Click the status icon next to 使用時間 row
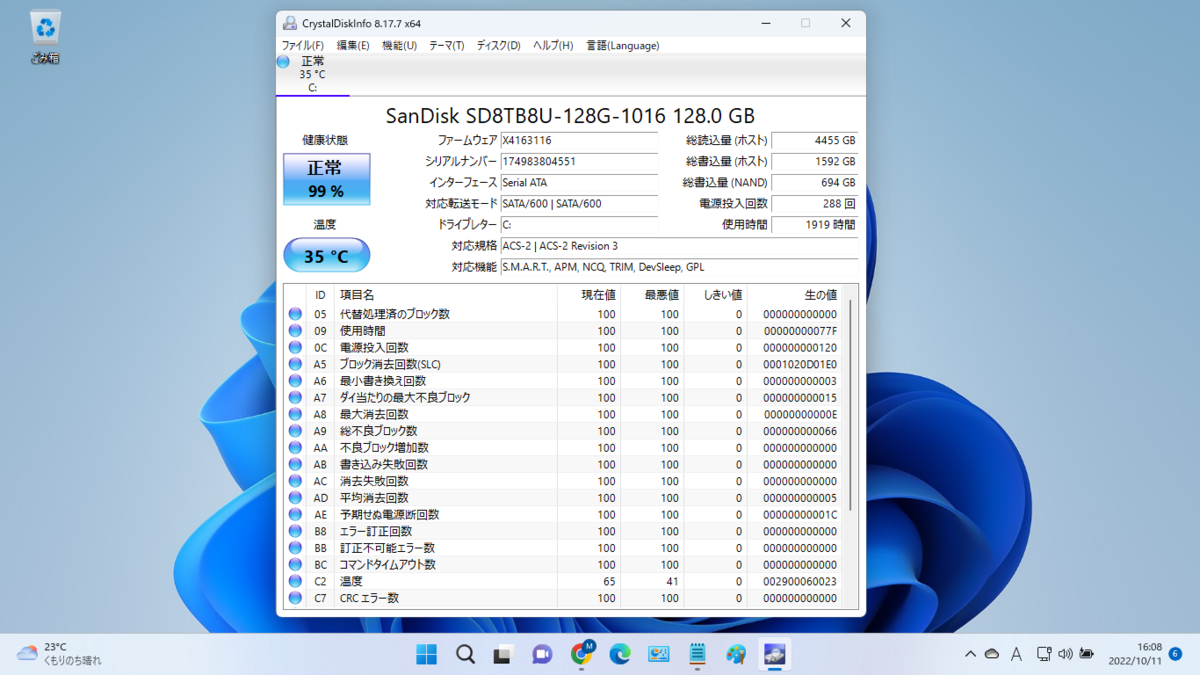The height and width of the screenshot is (675, 1200). tap(295, 330)
